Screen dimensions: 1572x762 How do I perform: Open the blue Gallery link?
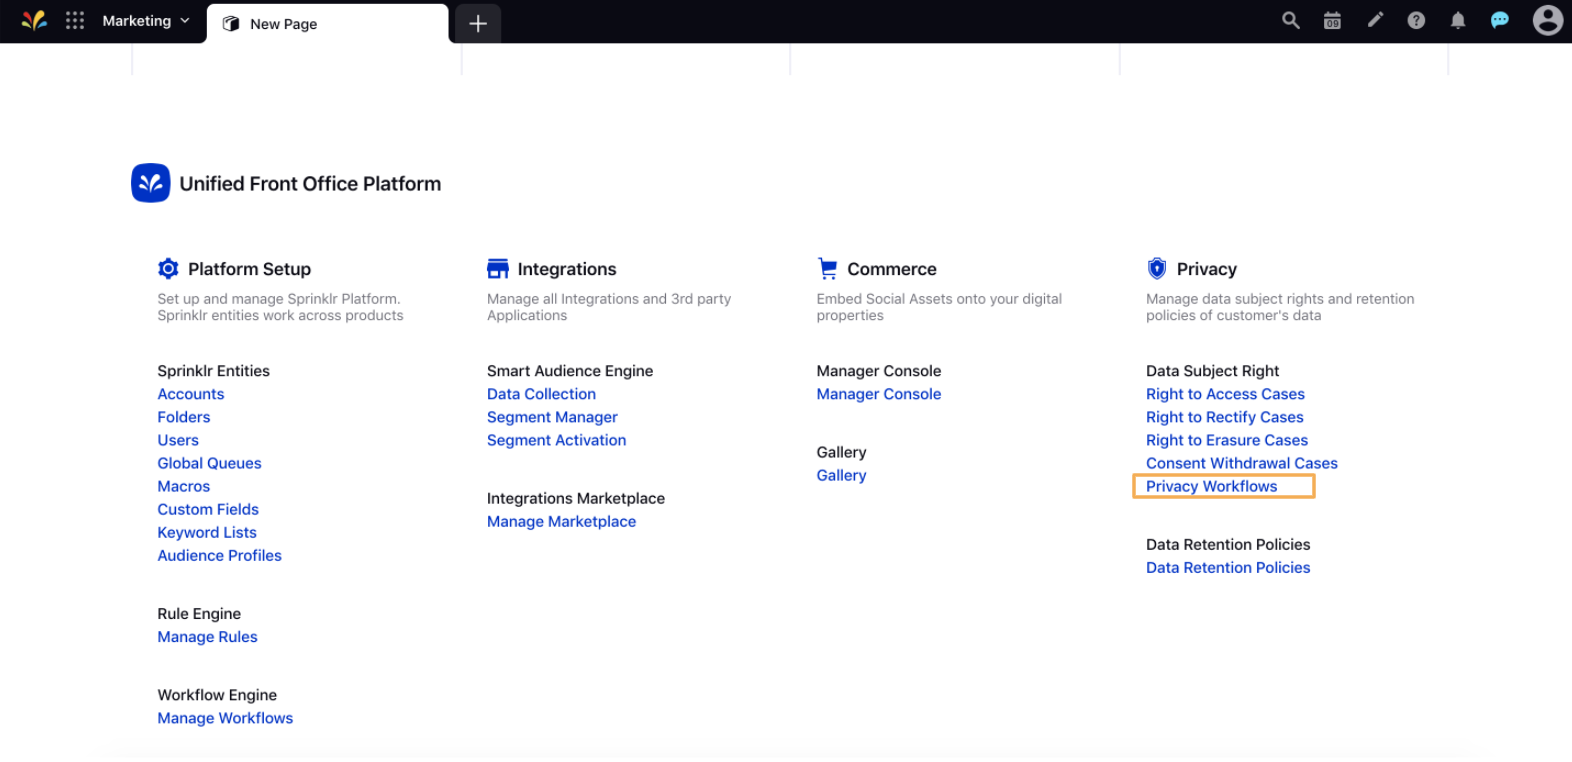[x=841, y=475]
